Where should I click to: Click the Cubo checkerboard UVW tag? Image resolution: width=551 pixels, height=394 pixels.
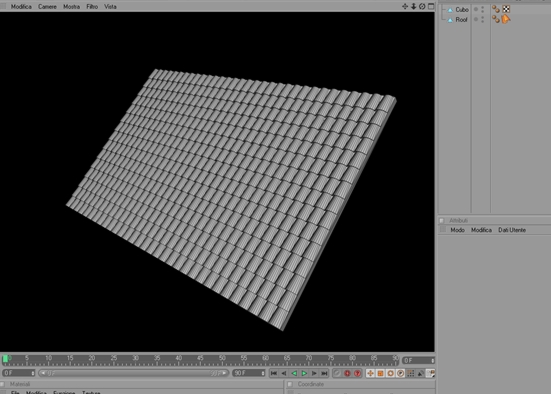[506, 9]
